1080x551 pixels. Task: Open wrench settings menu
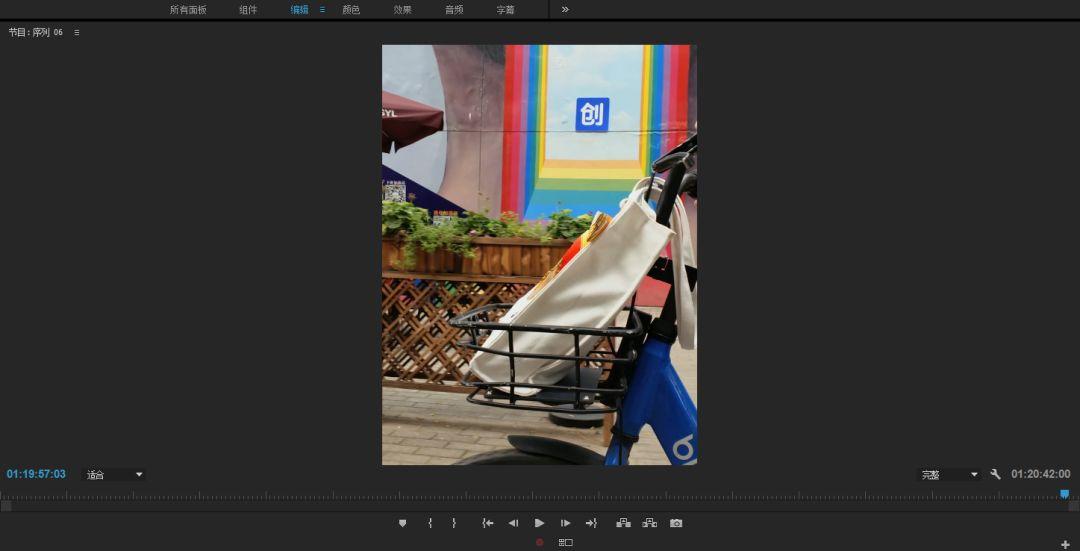click(995, 475)
